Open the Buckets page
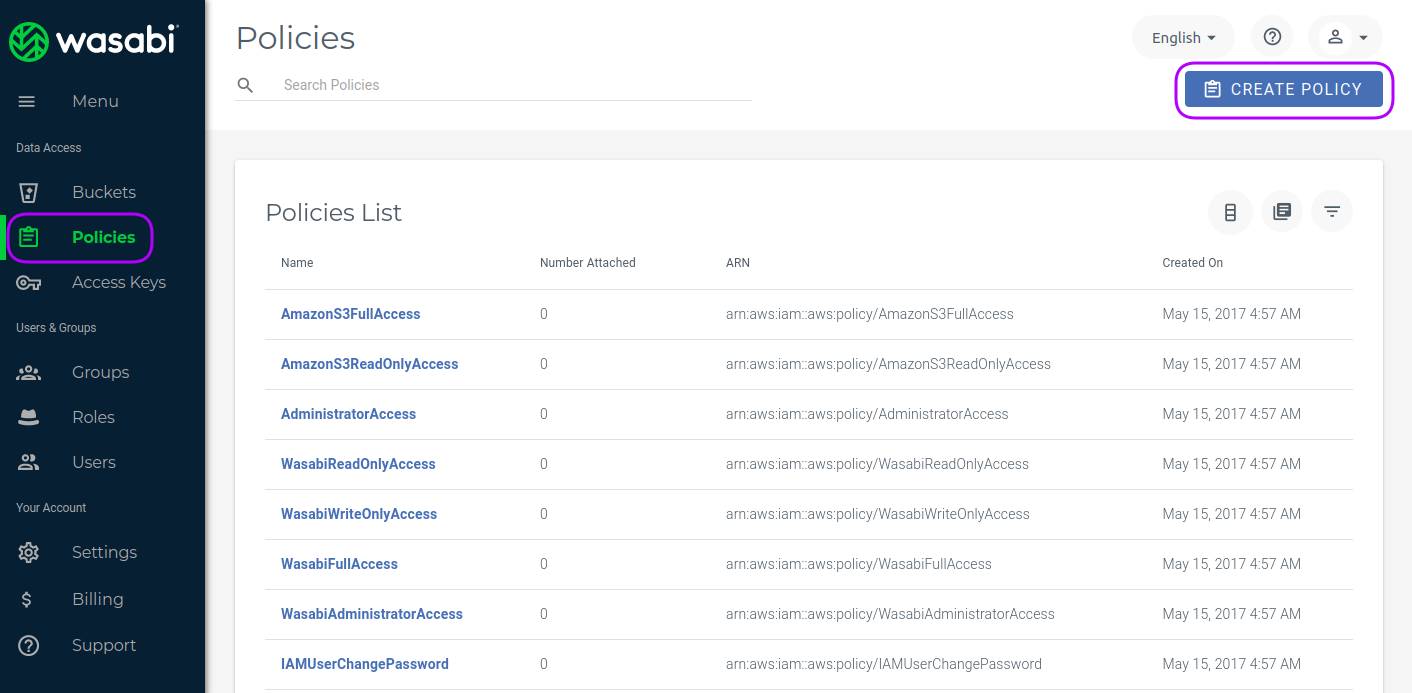Viewport: 1412px width, 693px height. tap(103, 192)
